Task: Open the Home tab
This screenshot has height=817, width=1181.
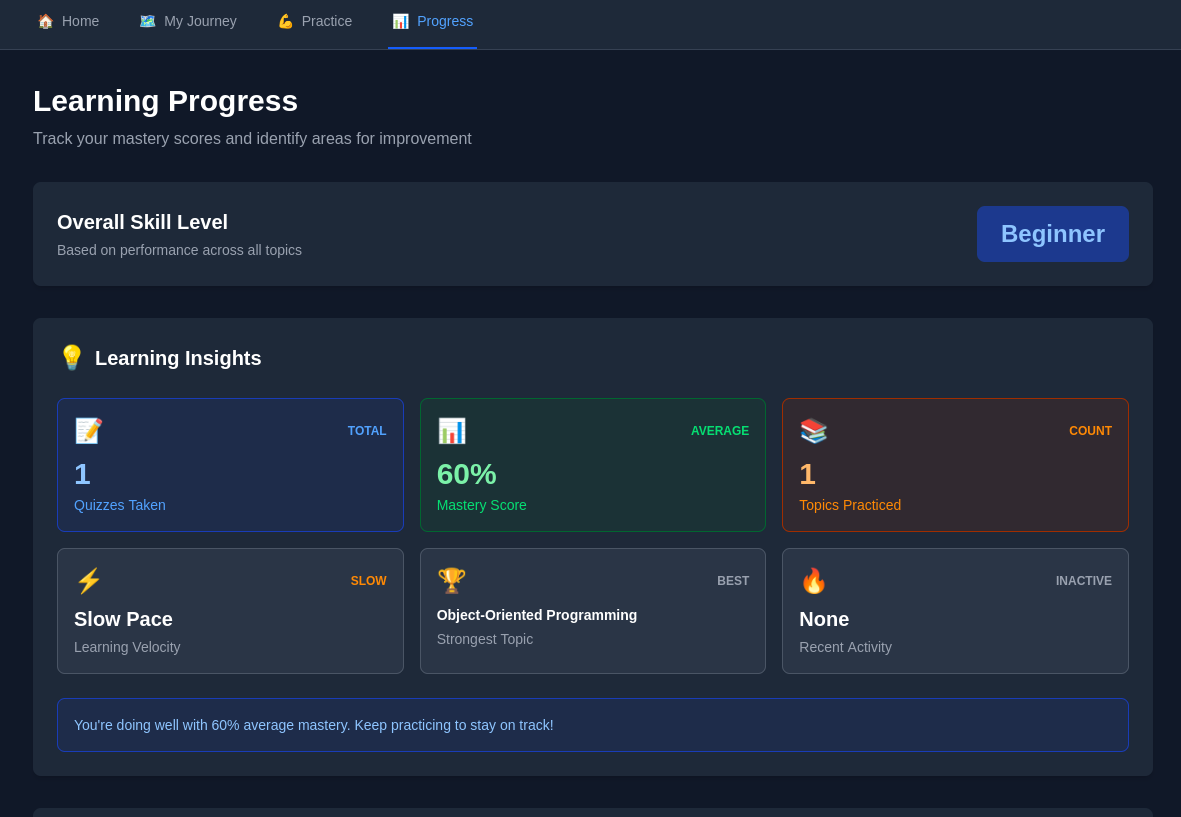Action: [68, 21]
